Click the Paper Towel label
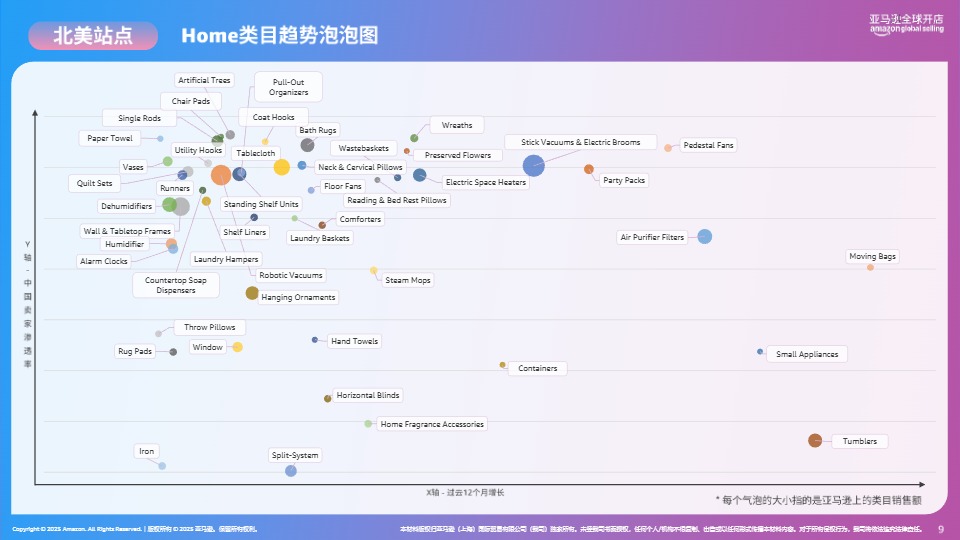960x540 pixels. tap(110, 138)
